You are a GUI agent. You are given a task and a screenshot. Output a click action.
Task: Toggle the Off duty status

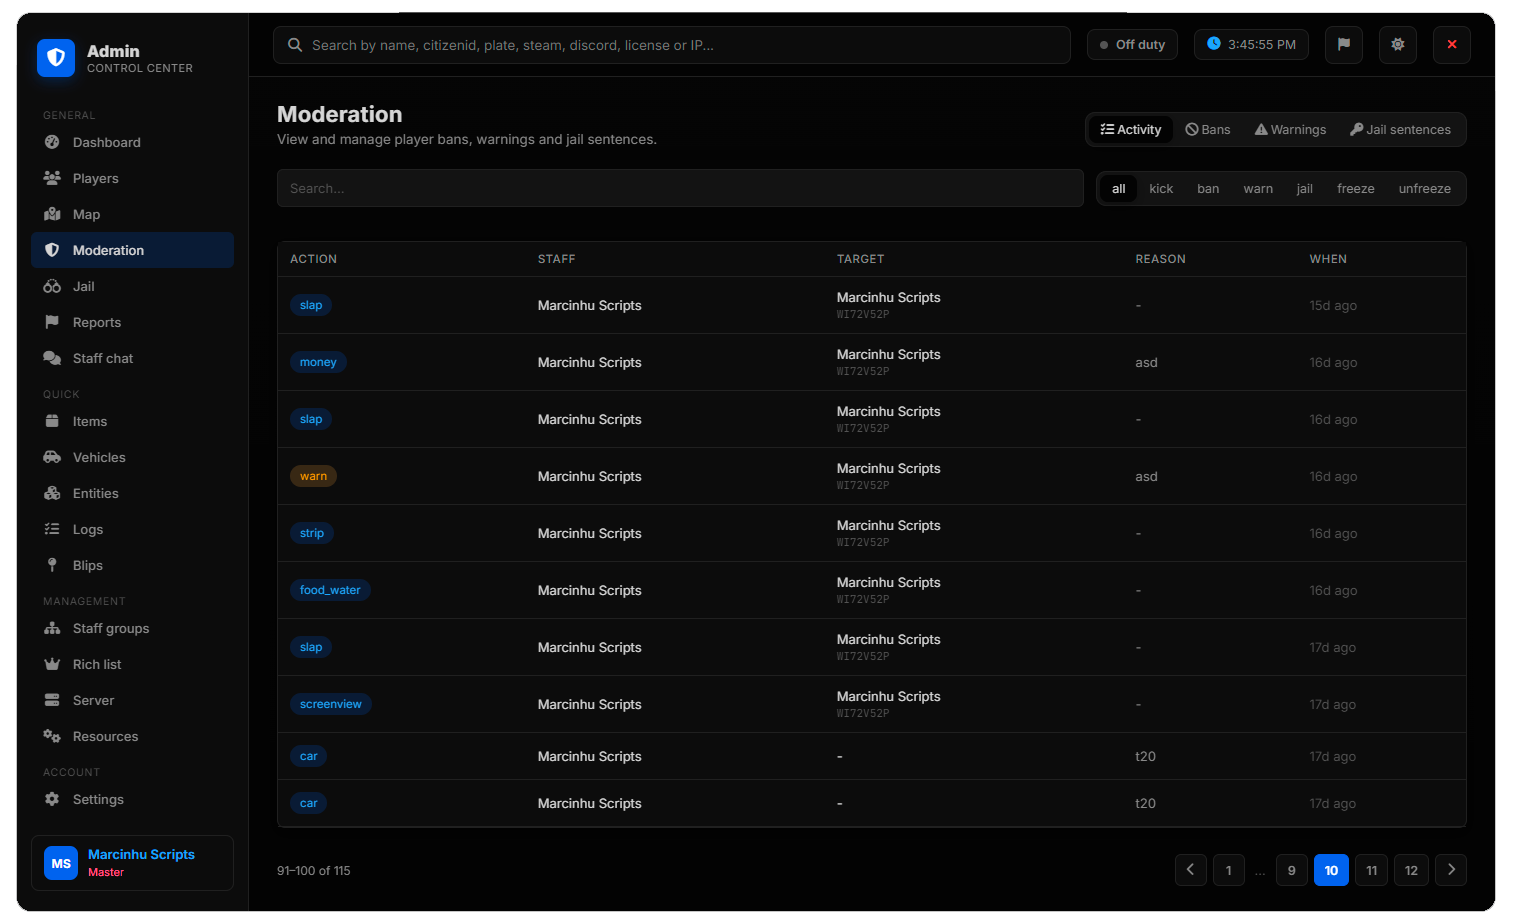pos(1132,44)
